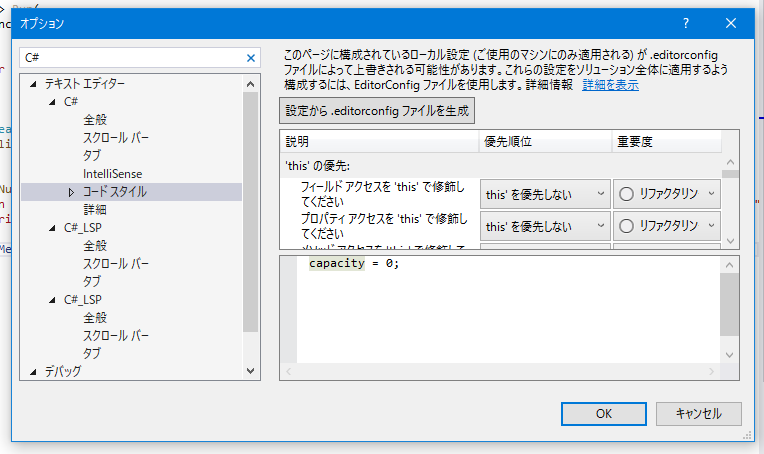Click the code preview vertical scrollbar thumb

729,304
